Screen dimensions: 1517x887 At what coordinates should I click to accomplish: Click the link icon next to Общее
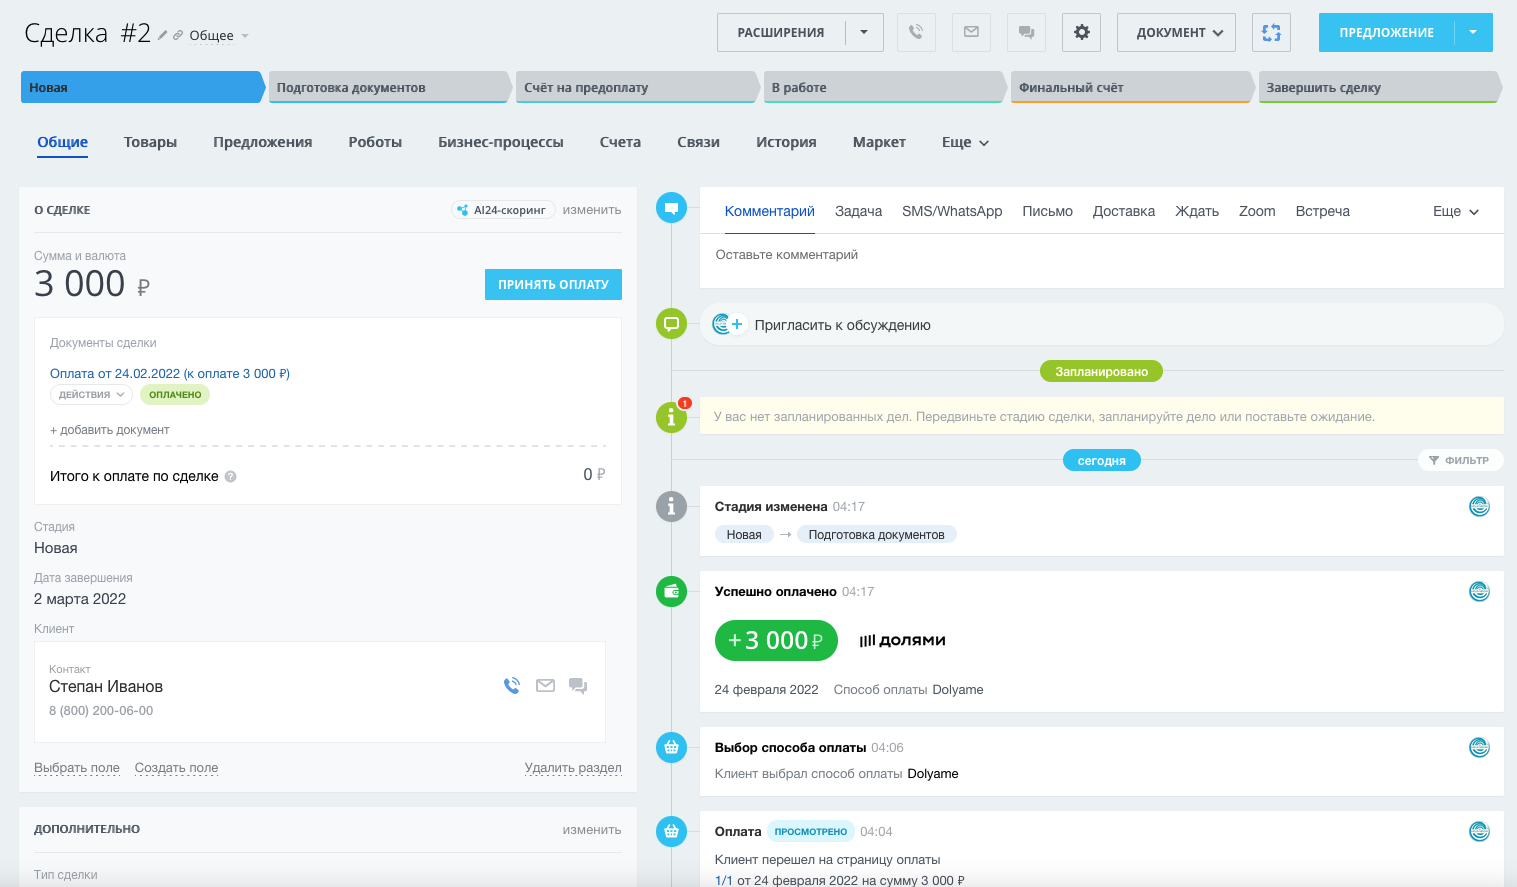click(x=178, y=35)
